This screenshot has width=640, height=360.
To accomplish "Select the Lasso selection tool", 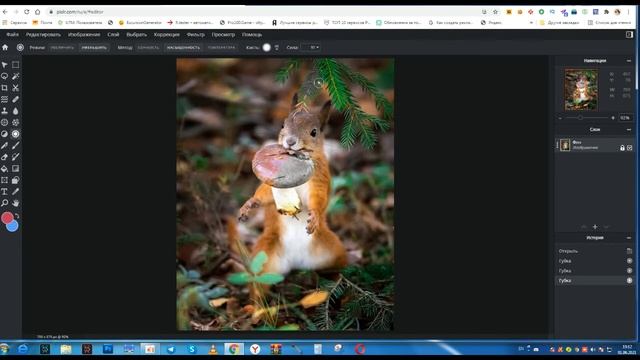I will (4, 76).
